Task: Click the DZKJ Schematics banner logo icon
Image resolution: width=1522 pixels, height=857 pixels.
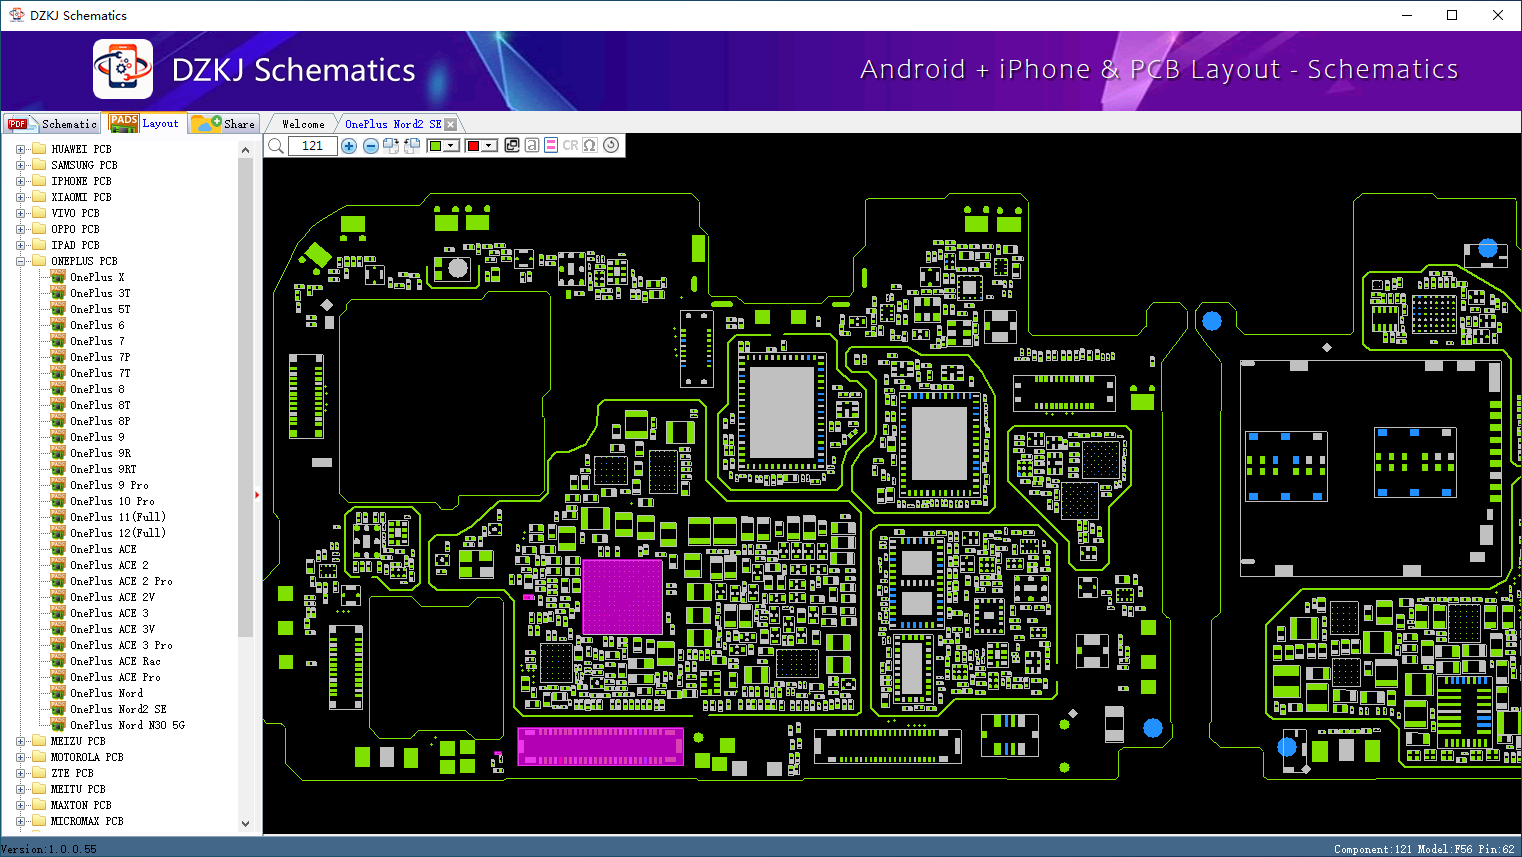Action: (x=123, y=69)
